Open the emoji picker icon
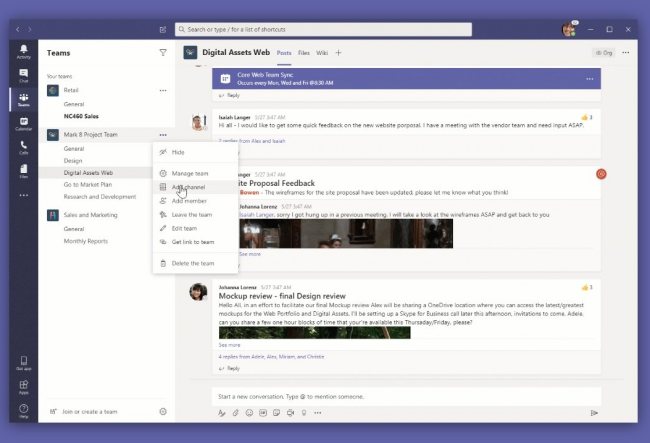Image resolution: width=650 pixels, height=443 pixels. (249, 413)
